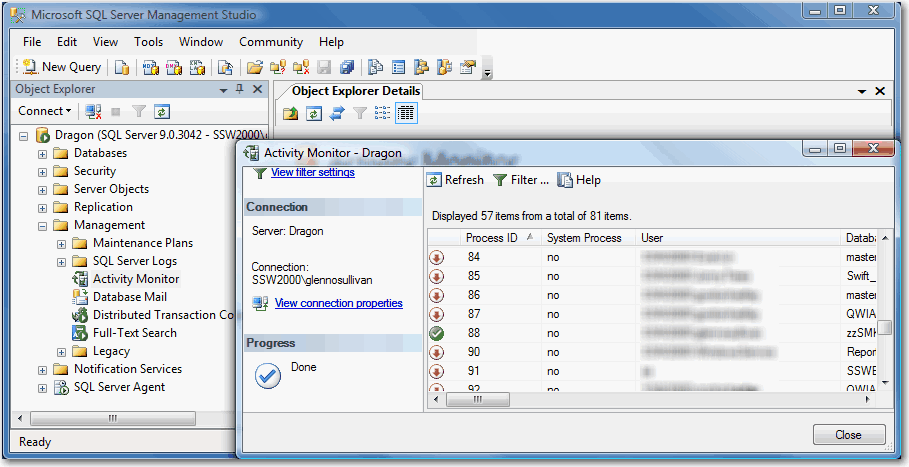Image resolution: width=909 pixels, height=467 pixels.
Task: Click the Help icon in Activity Monitor
Action: tap(565, 180)
